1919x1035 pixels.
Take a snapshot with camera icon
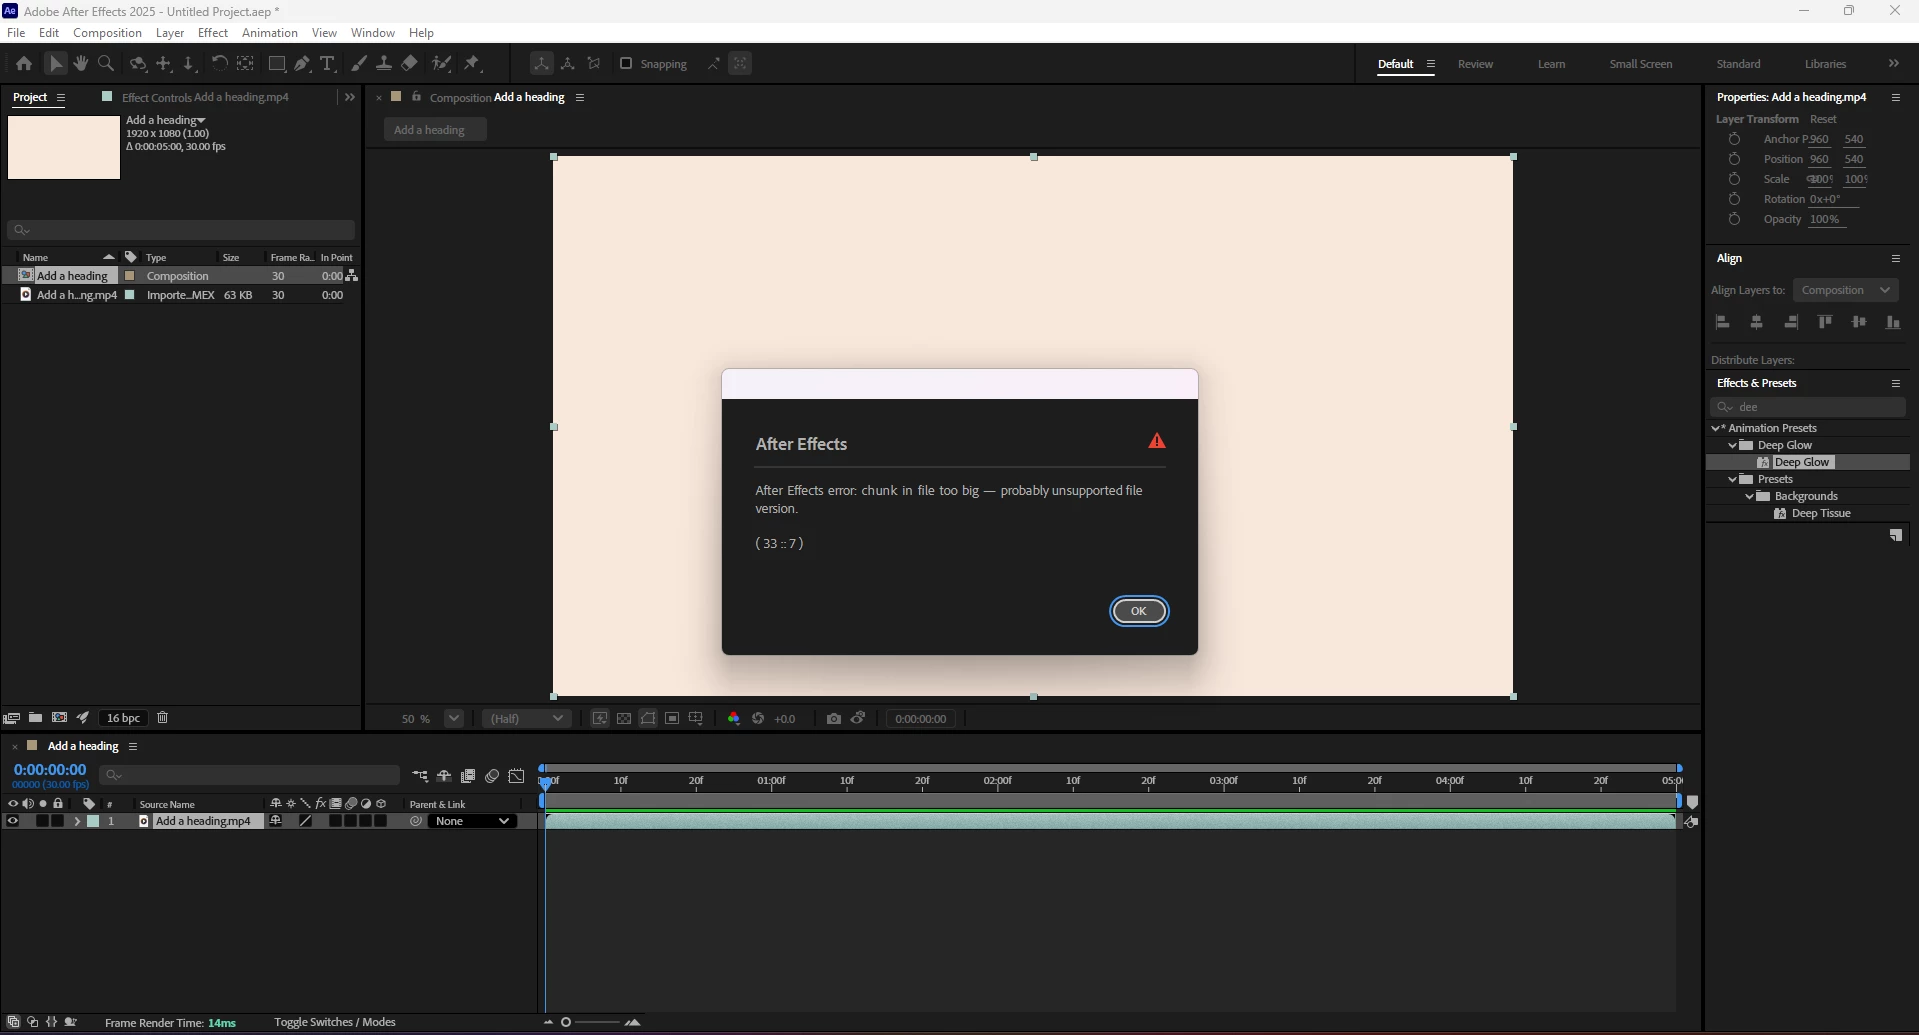pyautogui.click(x=834, y=719)
